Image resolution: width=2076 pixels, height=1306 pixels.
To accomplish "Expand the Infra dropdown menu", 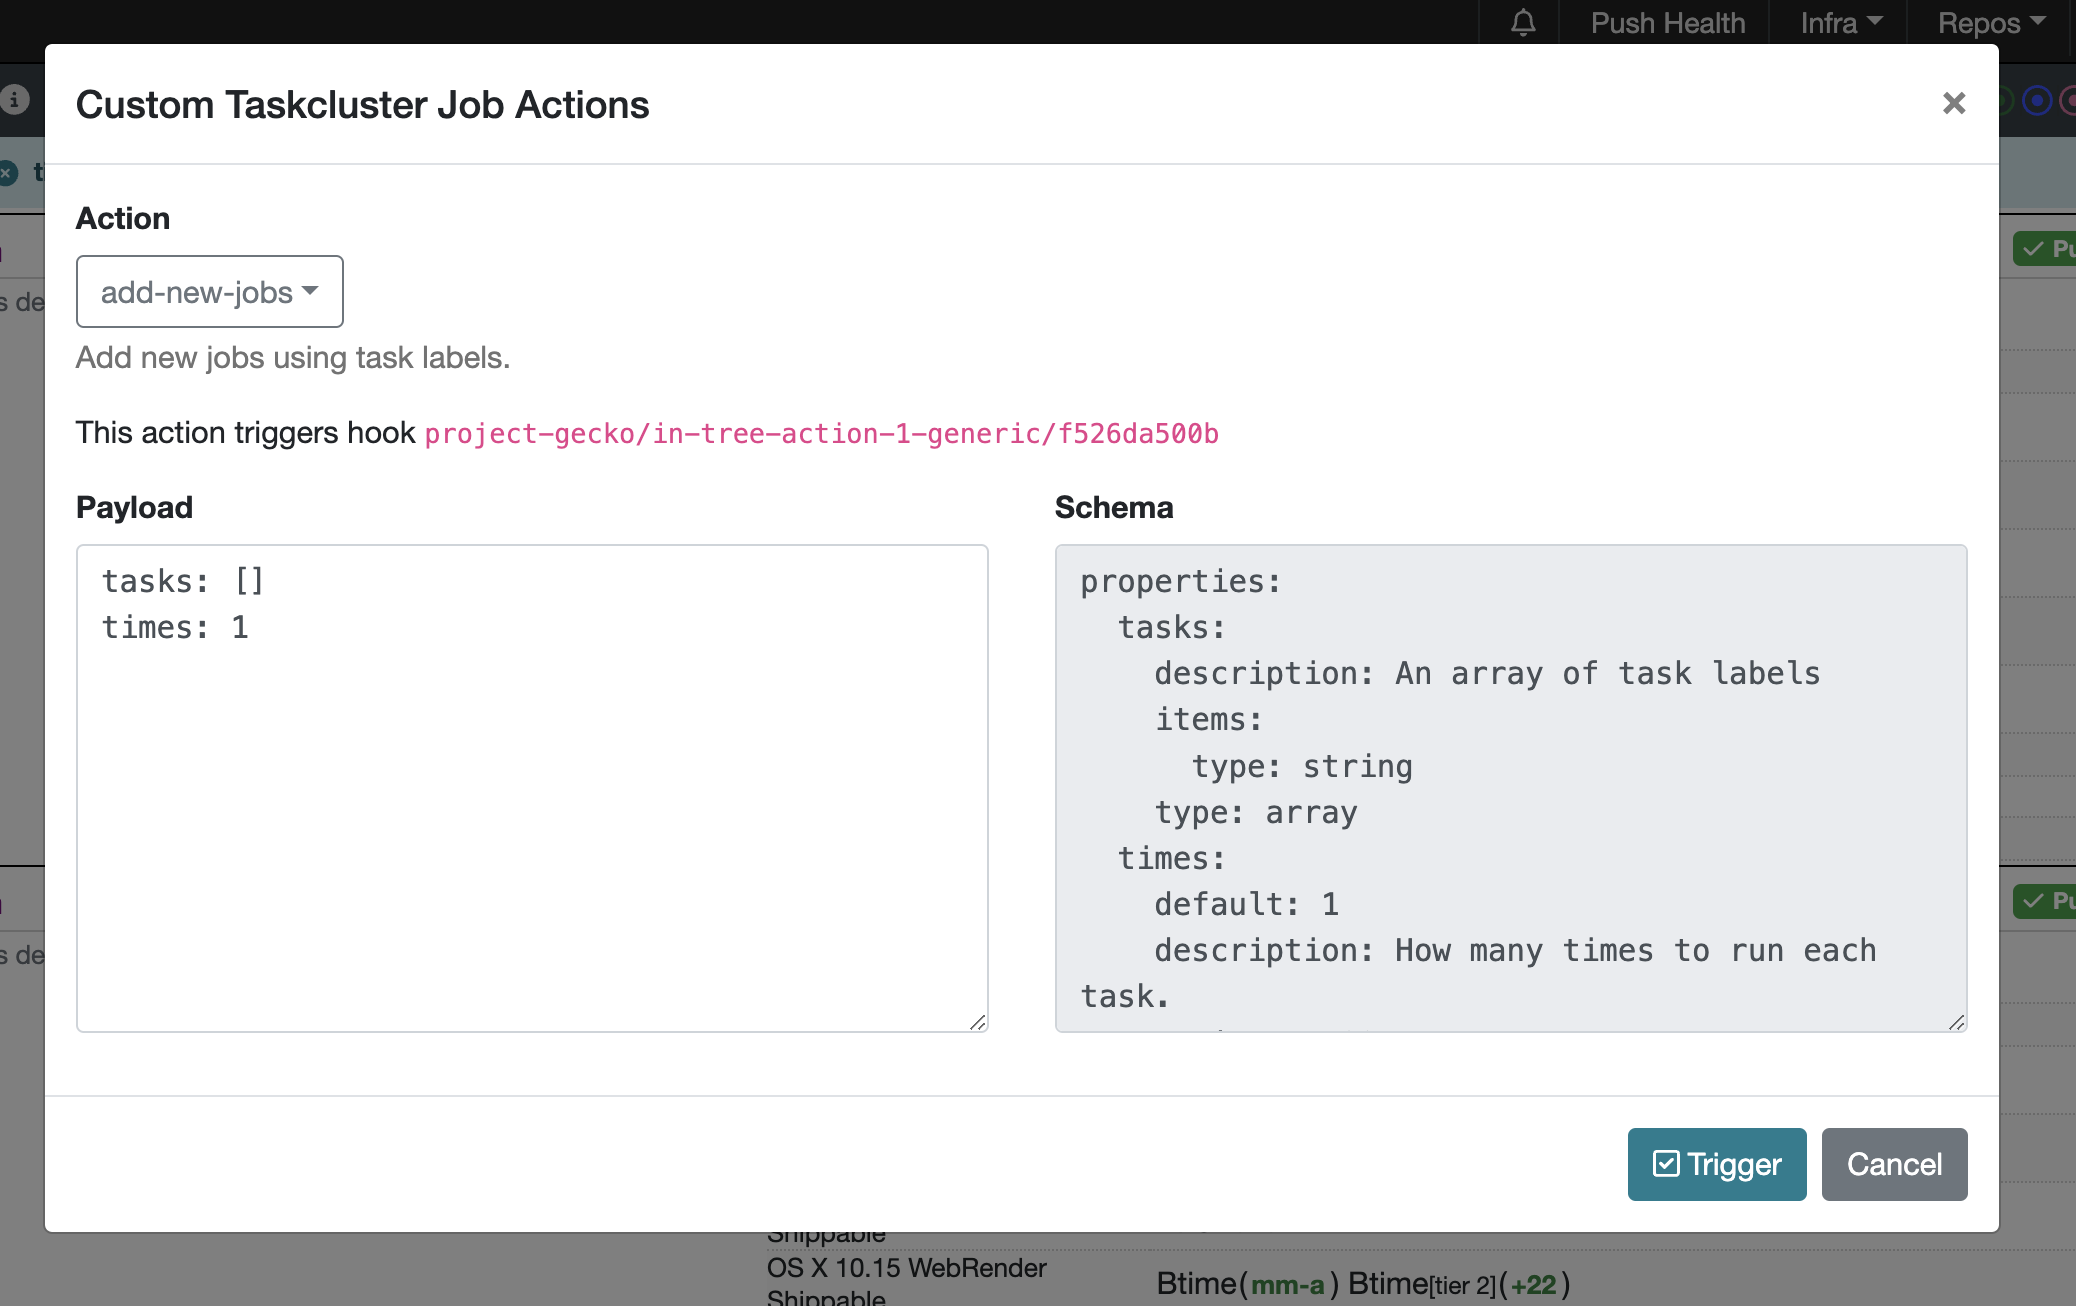I will tap(1839, 22).
